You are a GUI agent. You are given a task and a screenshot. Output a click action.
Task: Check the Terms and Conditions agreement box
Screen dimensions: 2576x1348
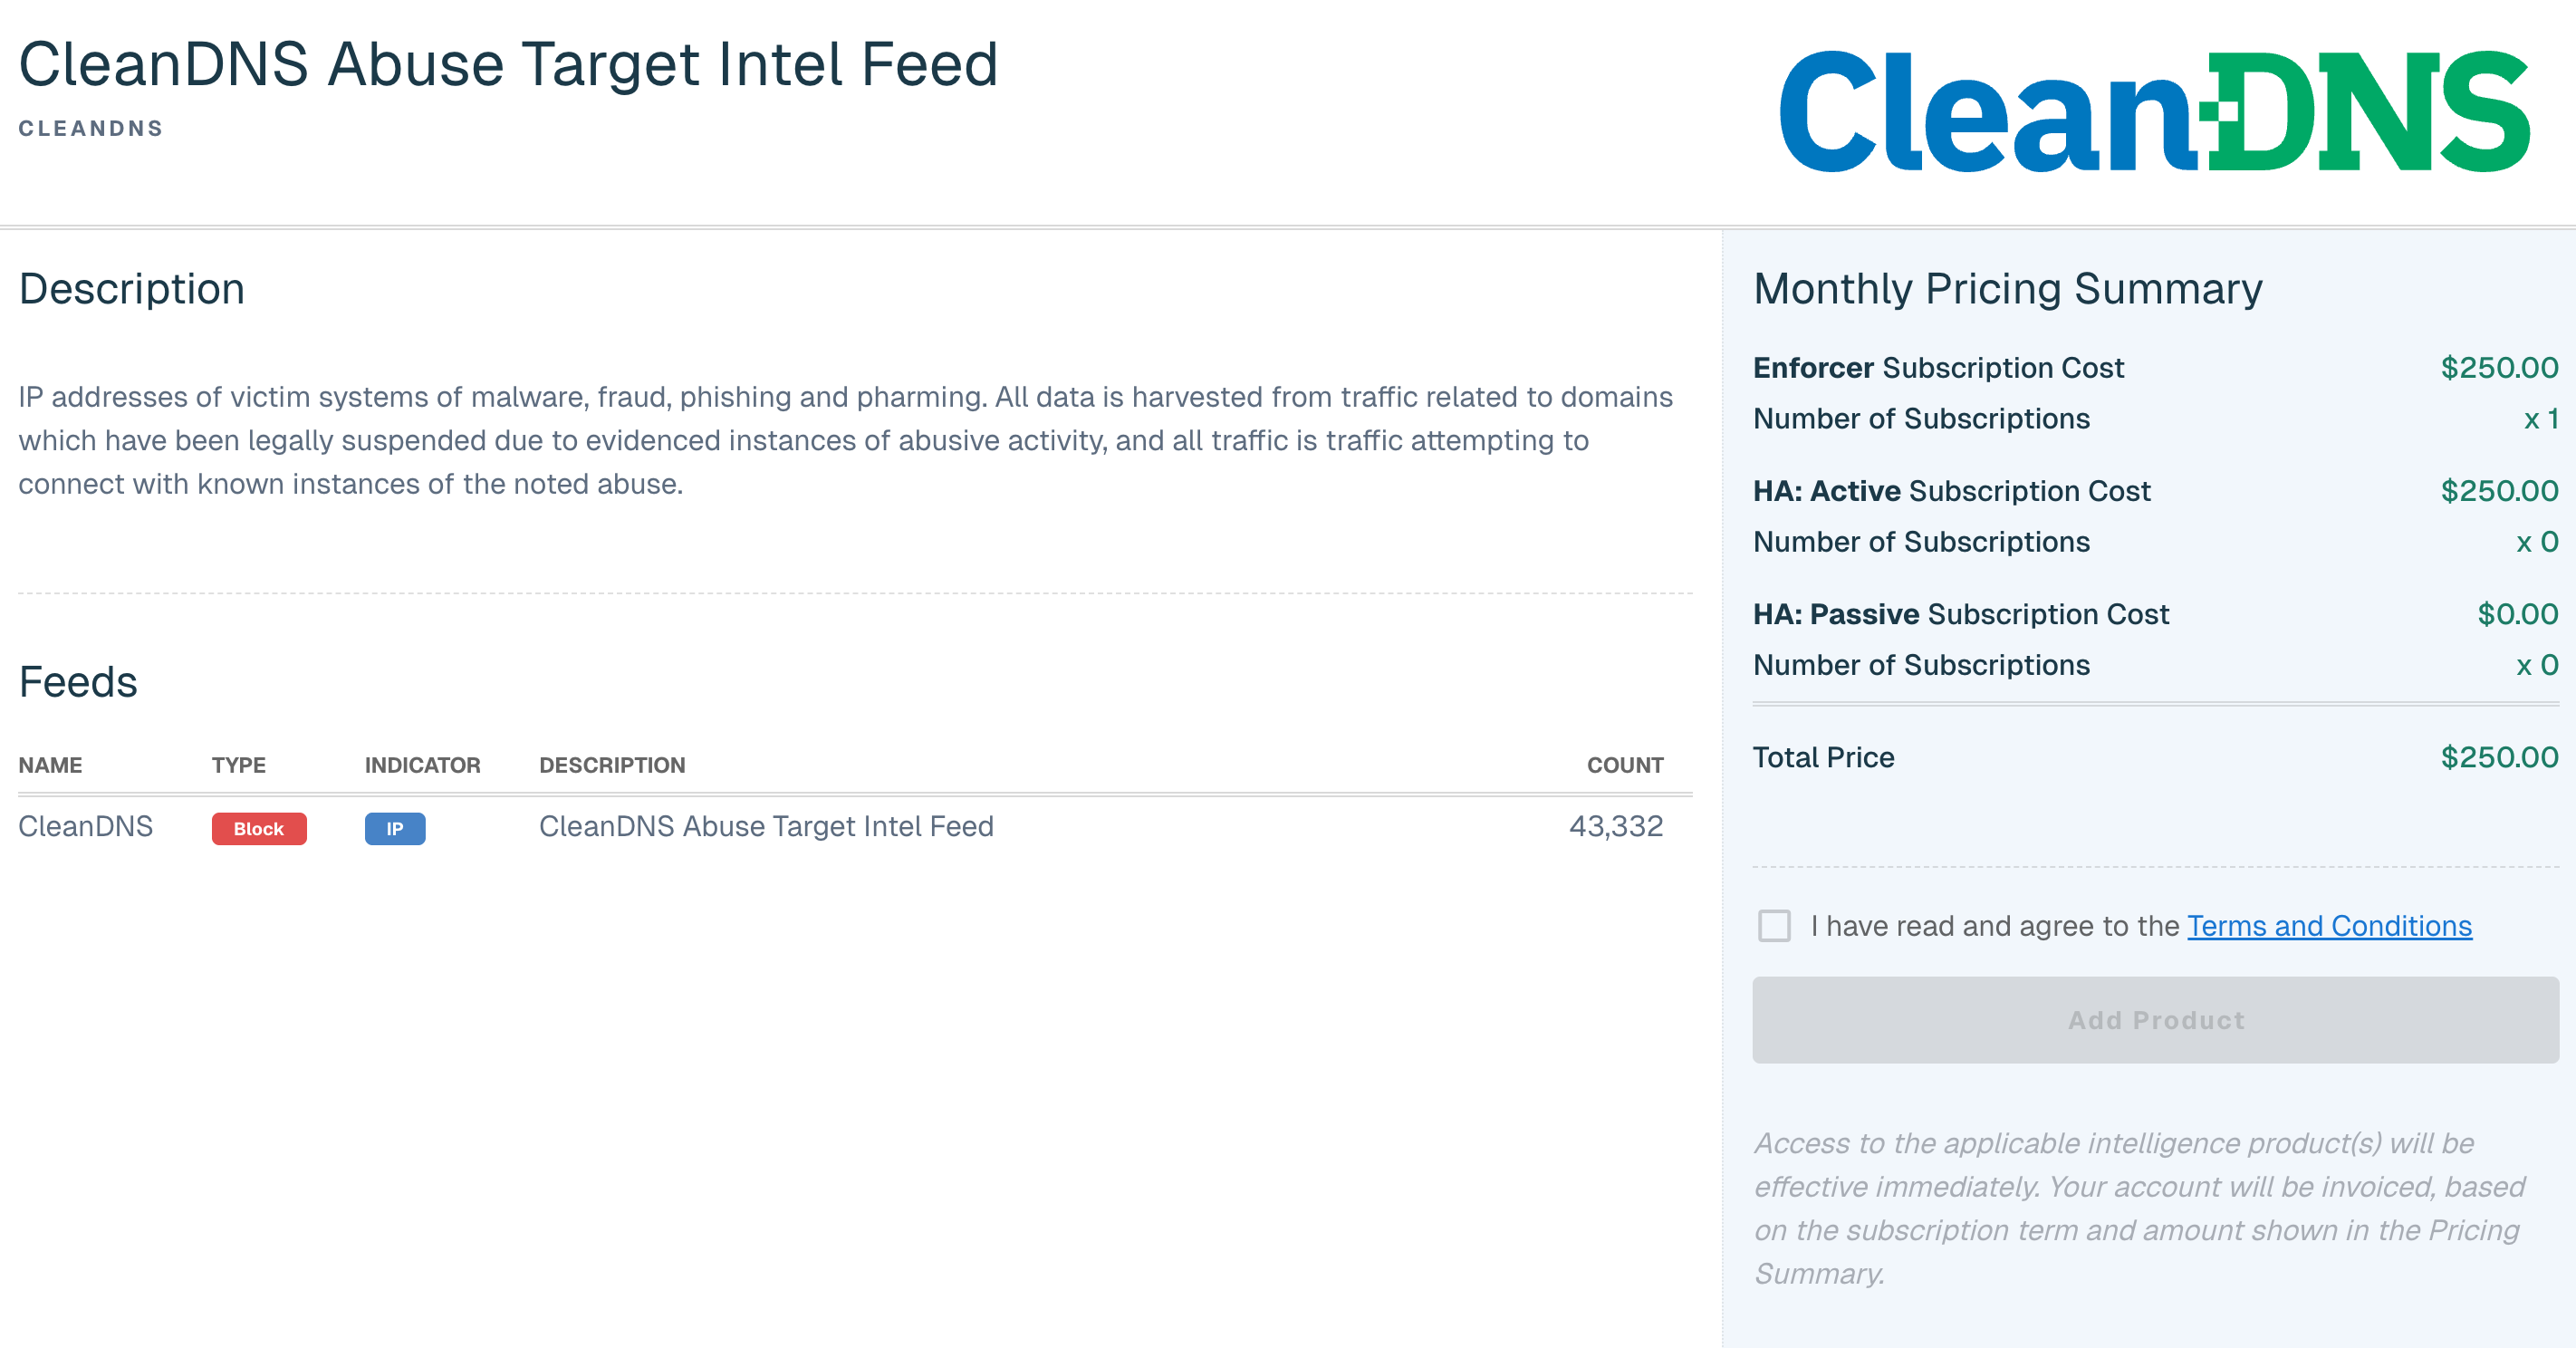click(1775, 925)
